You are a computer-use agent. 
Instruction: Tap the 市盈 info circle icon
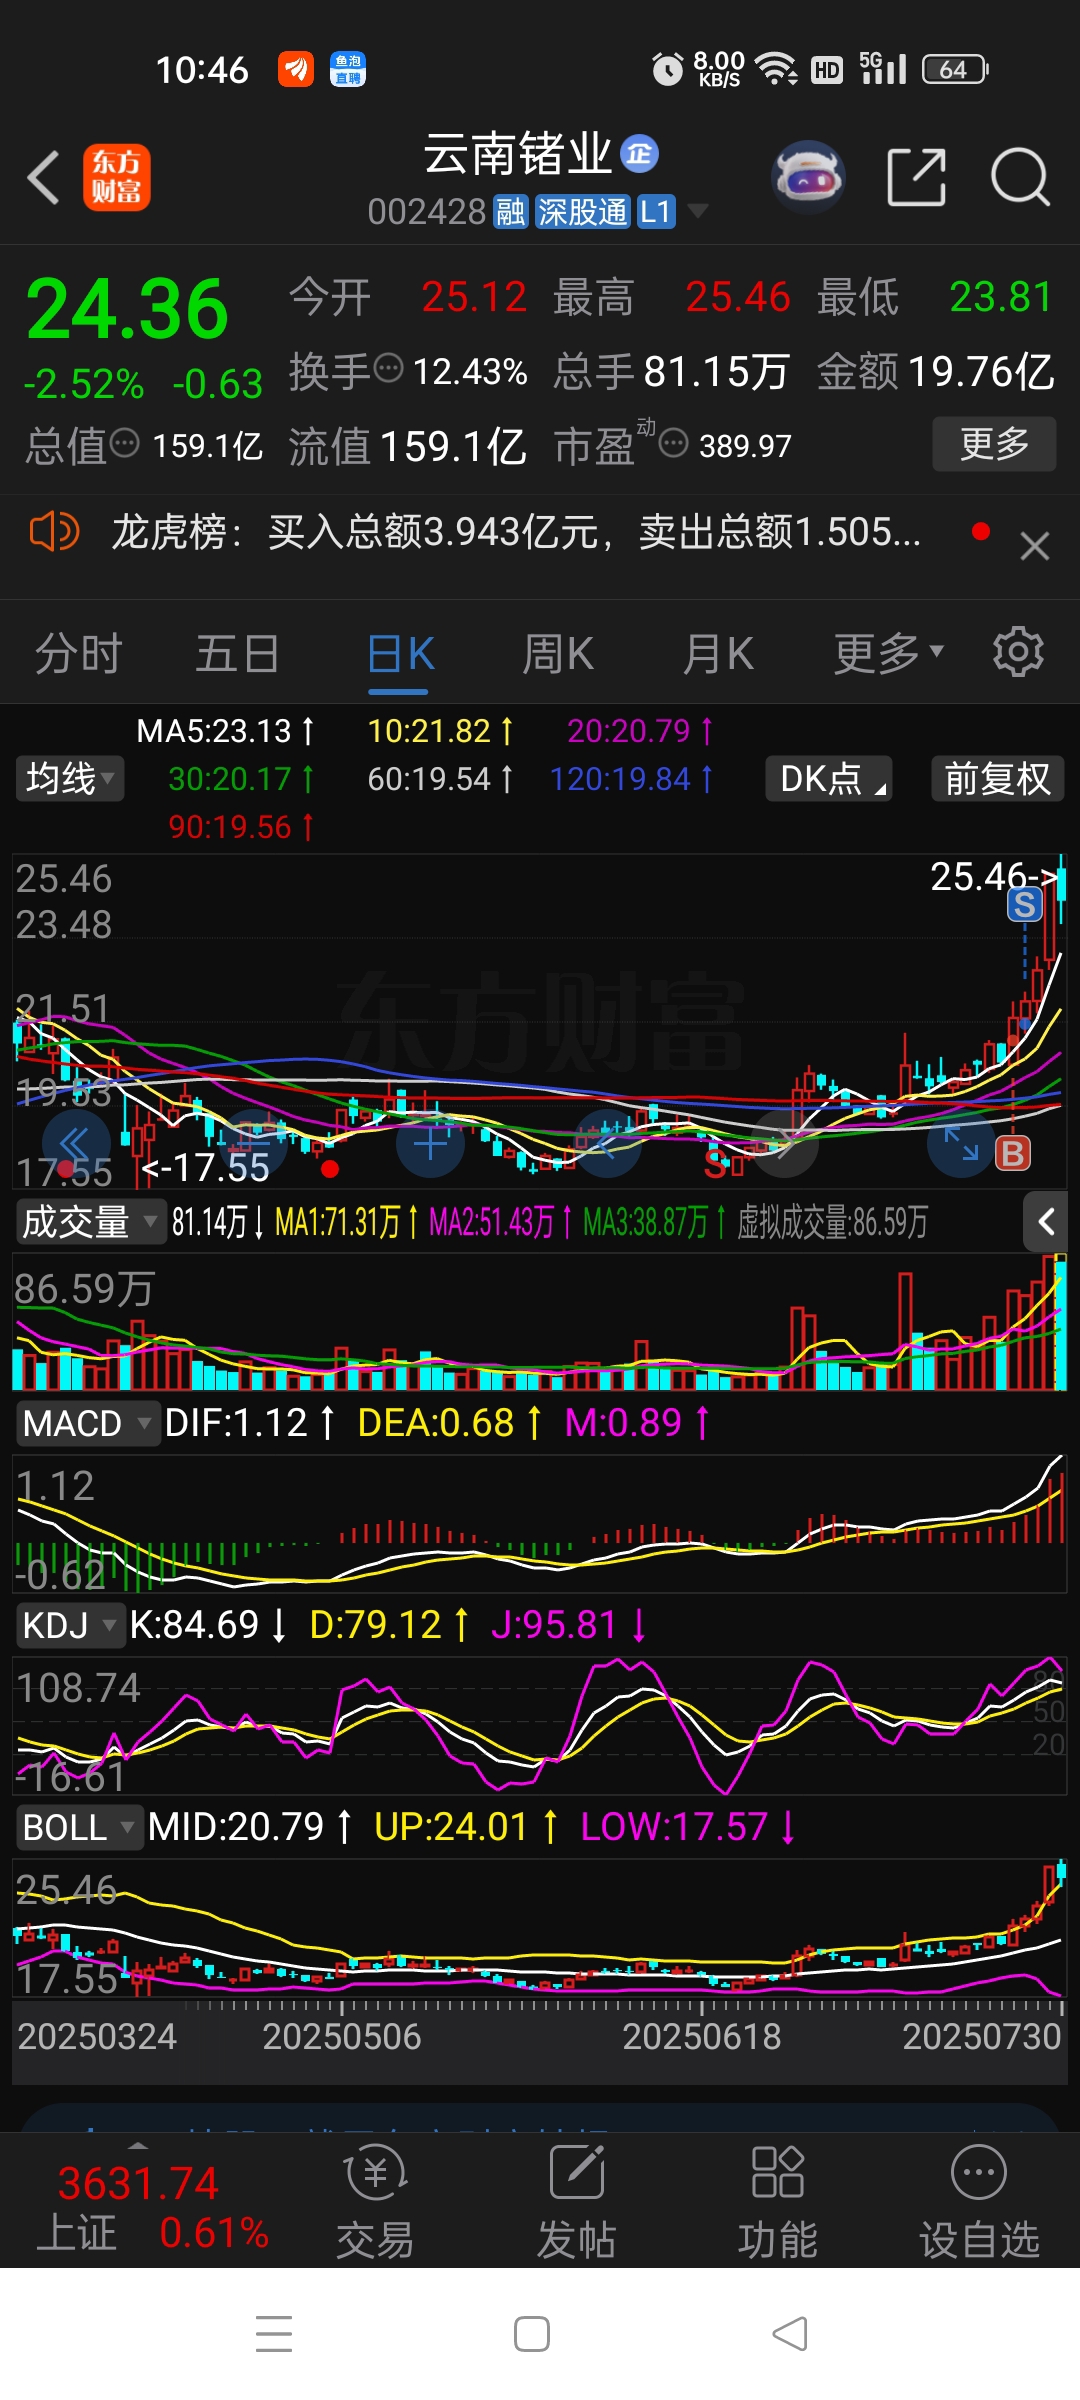pyautogui.click(x=674, y=442)
